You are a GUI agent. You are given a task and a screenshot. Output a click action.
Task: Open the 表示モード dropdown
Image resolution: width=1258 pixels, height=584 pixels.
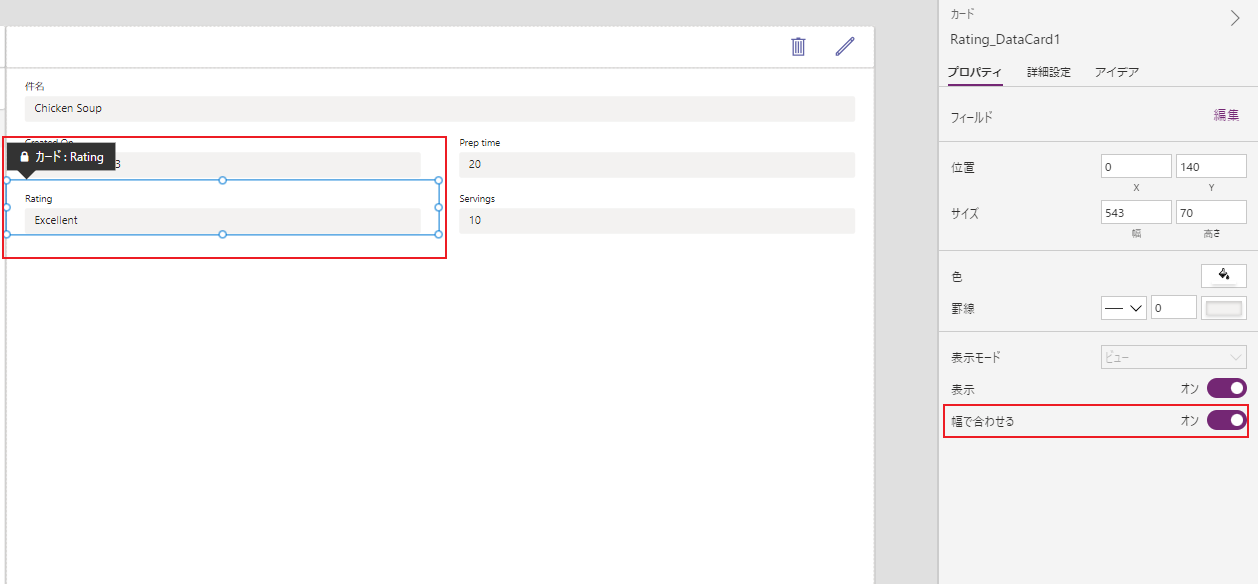pos(1174,357)
